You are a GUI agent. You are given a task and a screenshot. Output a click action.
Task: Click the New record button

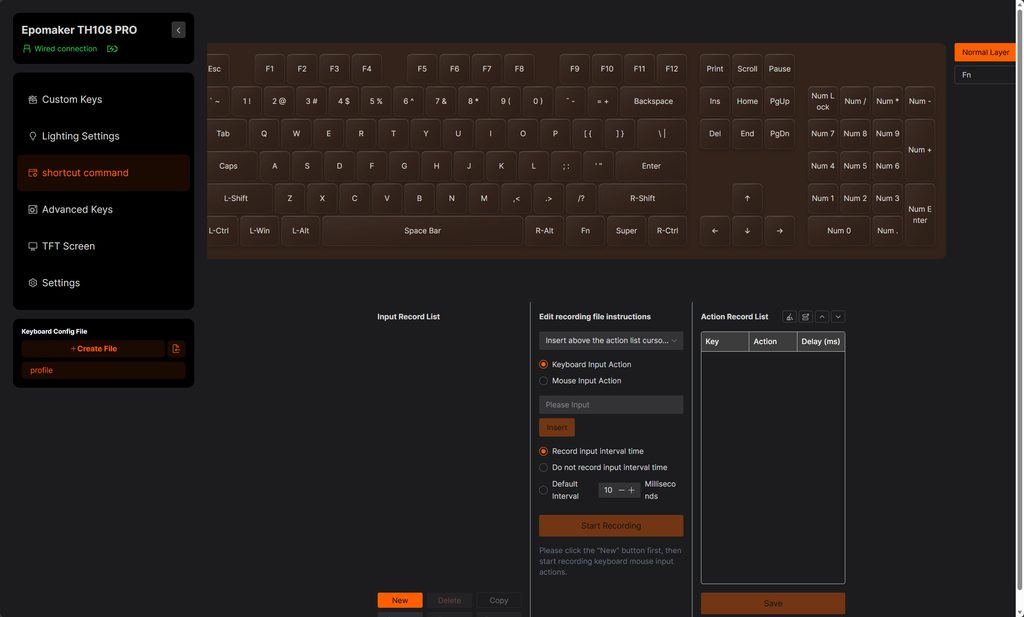coord(400,601)
